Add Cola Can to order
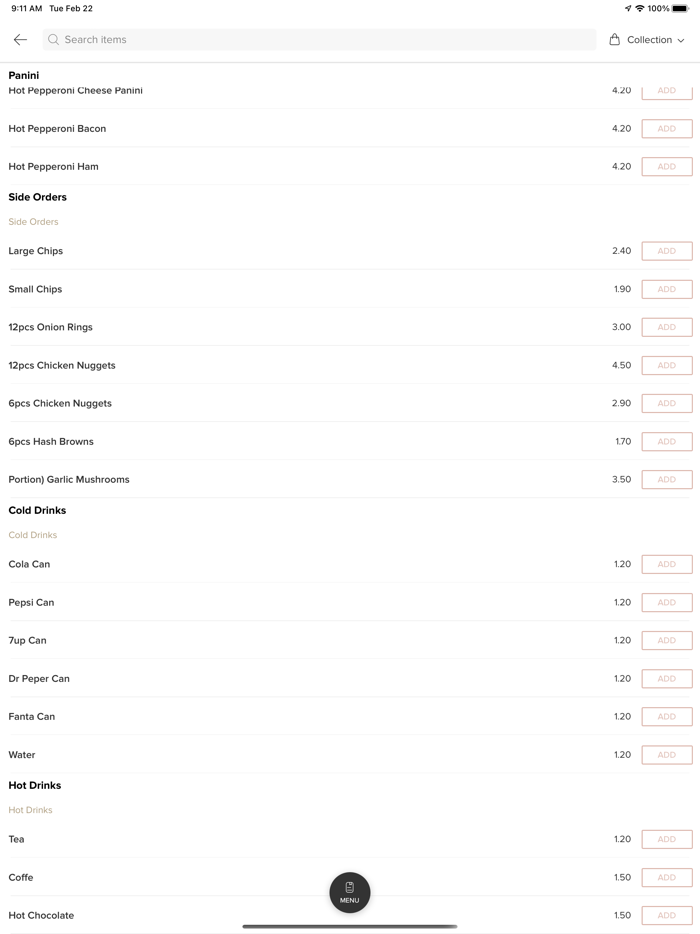Image resolution: width=700 pixels, height=934 pixels. click(667, 564)
